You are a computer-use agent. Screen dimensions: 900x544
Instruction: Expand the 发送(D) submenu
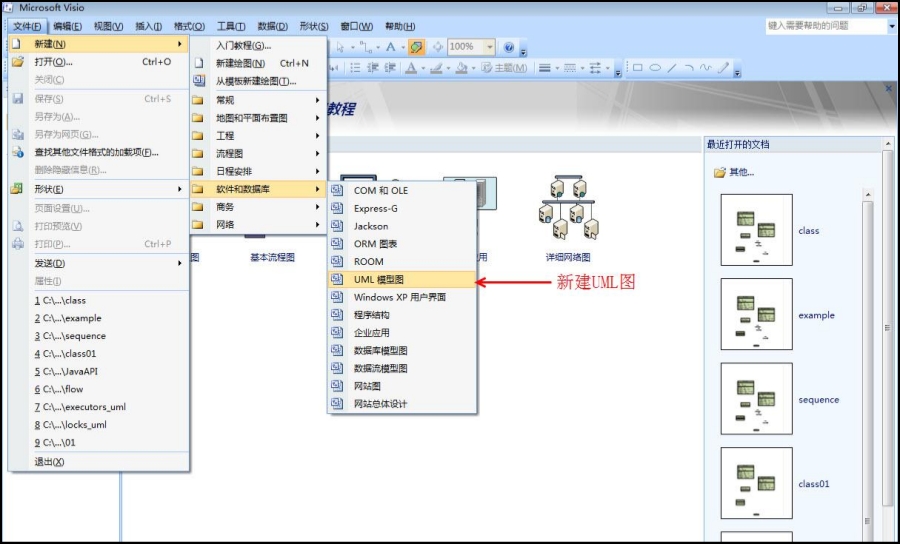coord(99,263)
